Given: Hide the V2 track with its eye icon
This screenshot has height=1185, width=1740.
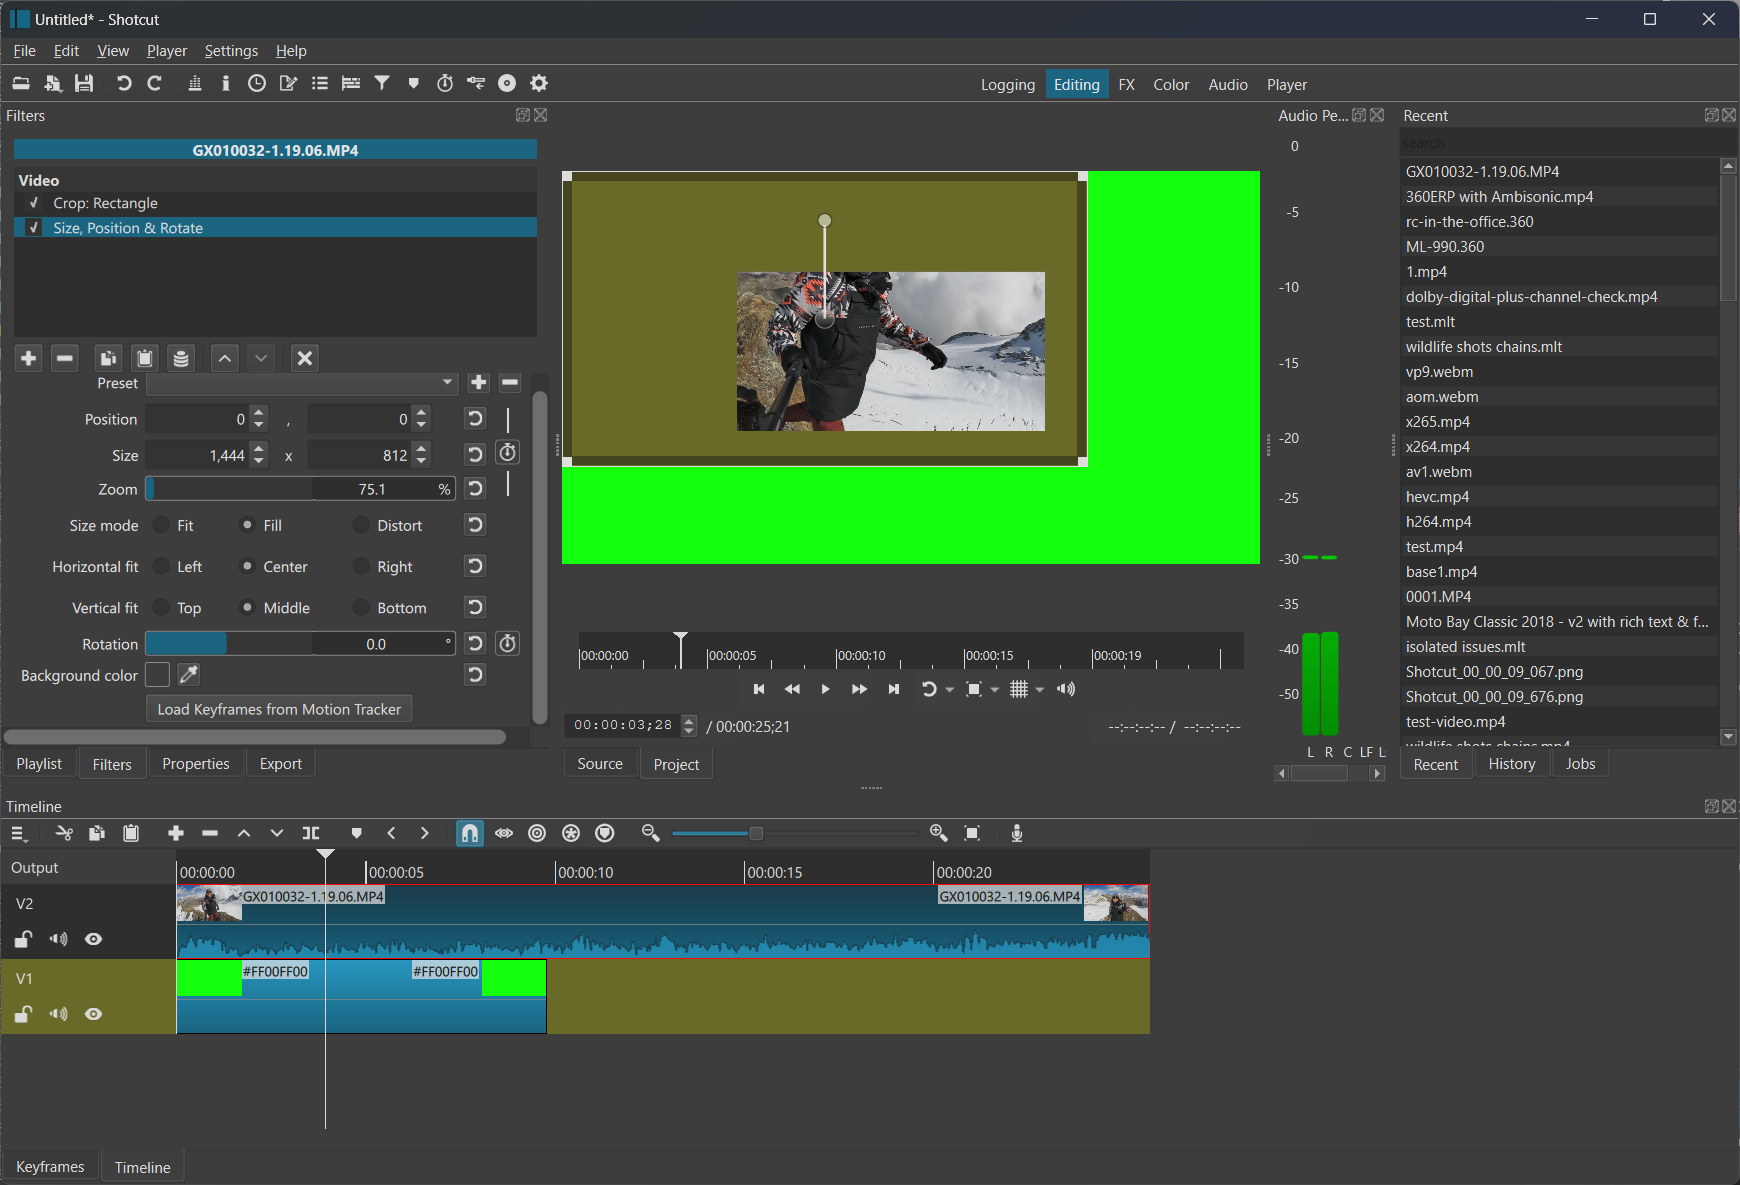Looking at the screenshot, I should [x=93, y=939].
